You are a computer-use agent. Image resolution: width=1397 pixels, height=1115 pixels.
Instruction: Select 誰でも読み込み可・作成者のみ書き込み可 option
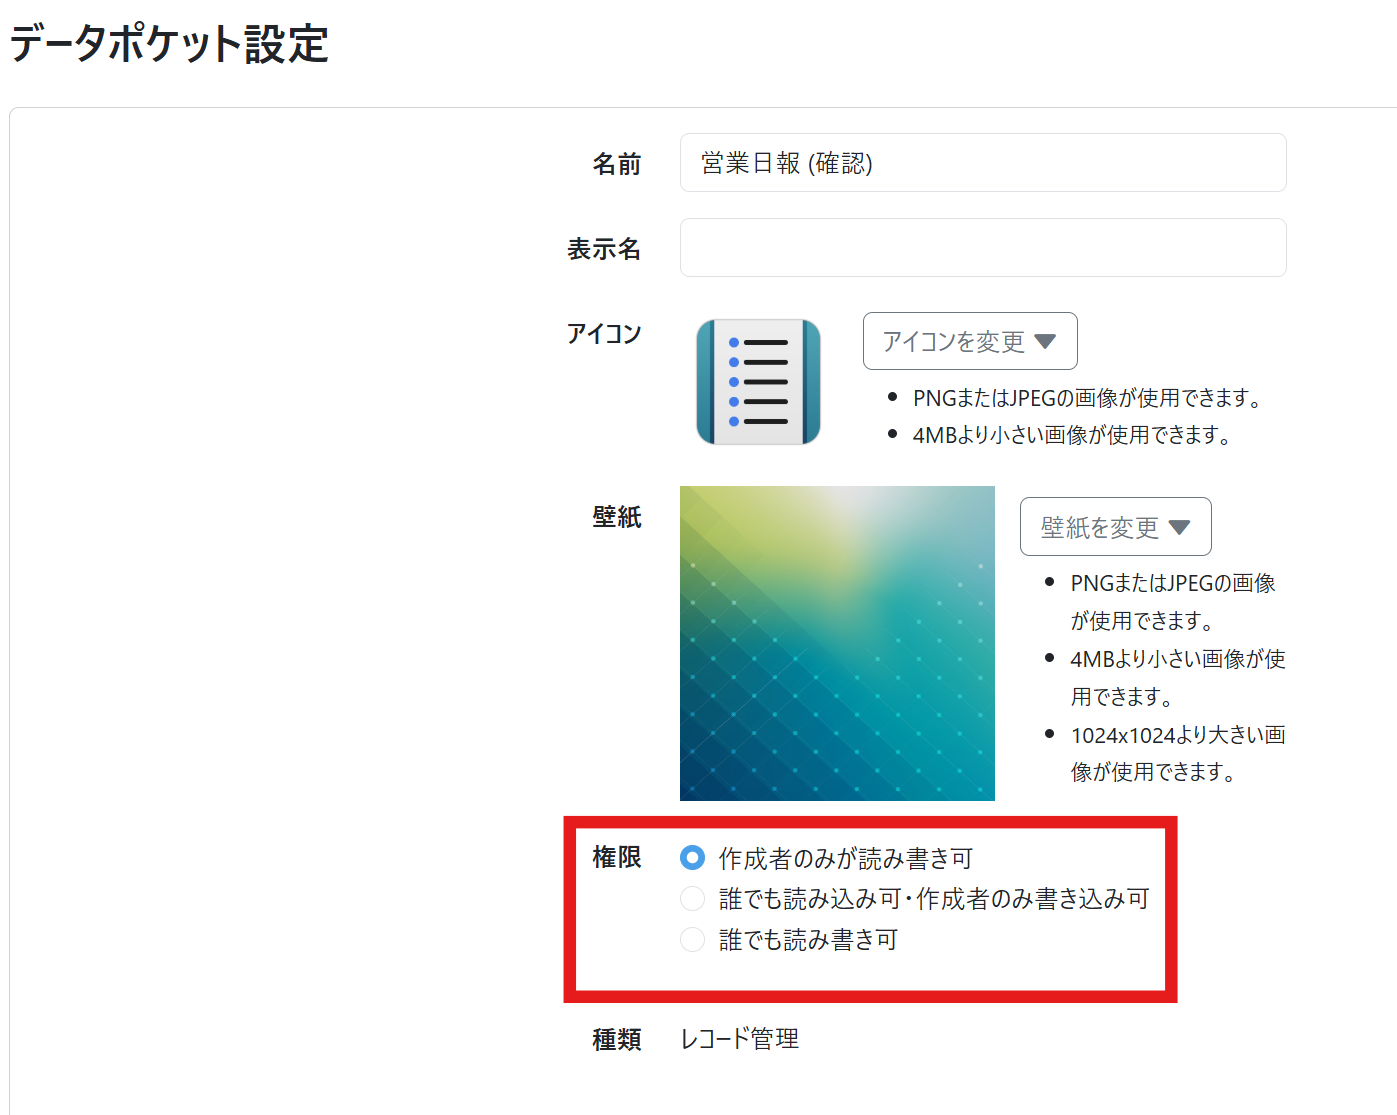coord(692,899)
